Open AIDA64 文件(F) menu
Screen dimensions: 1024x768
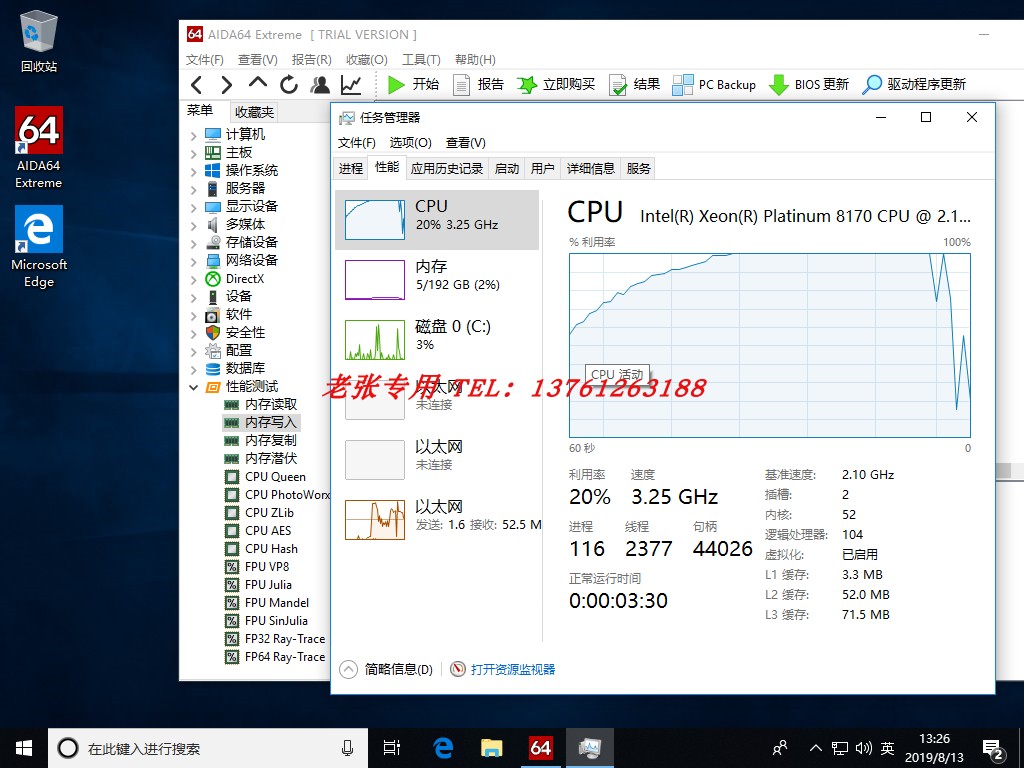[204, 59]
